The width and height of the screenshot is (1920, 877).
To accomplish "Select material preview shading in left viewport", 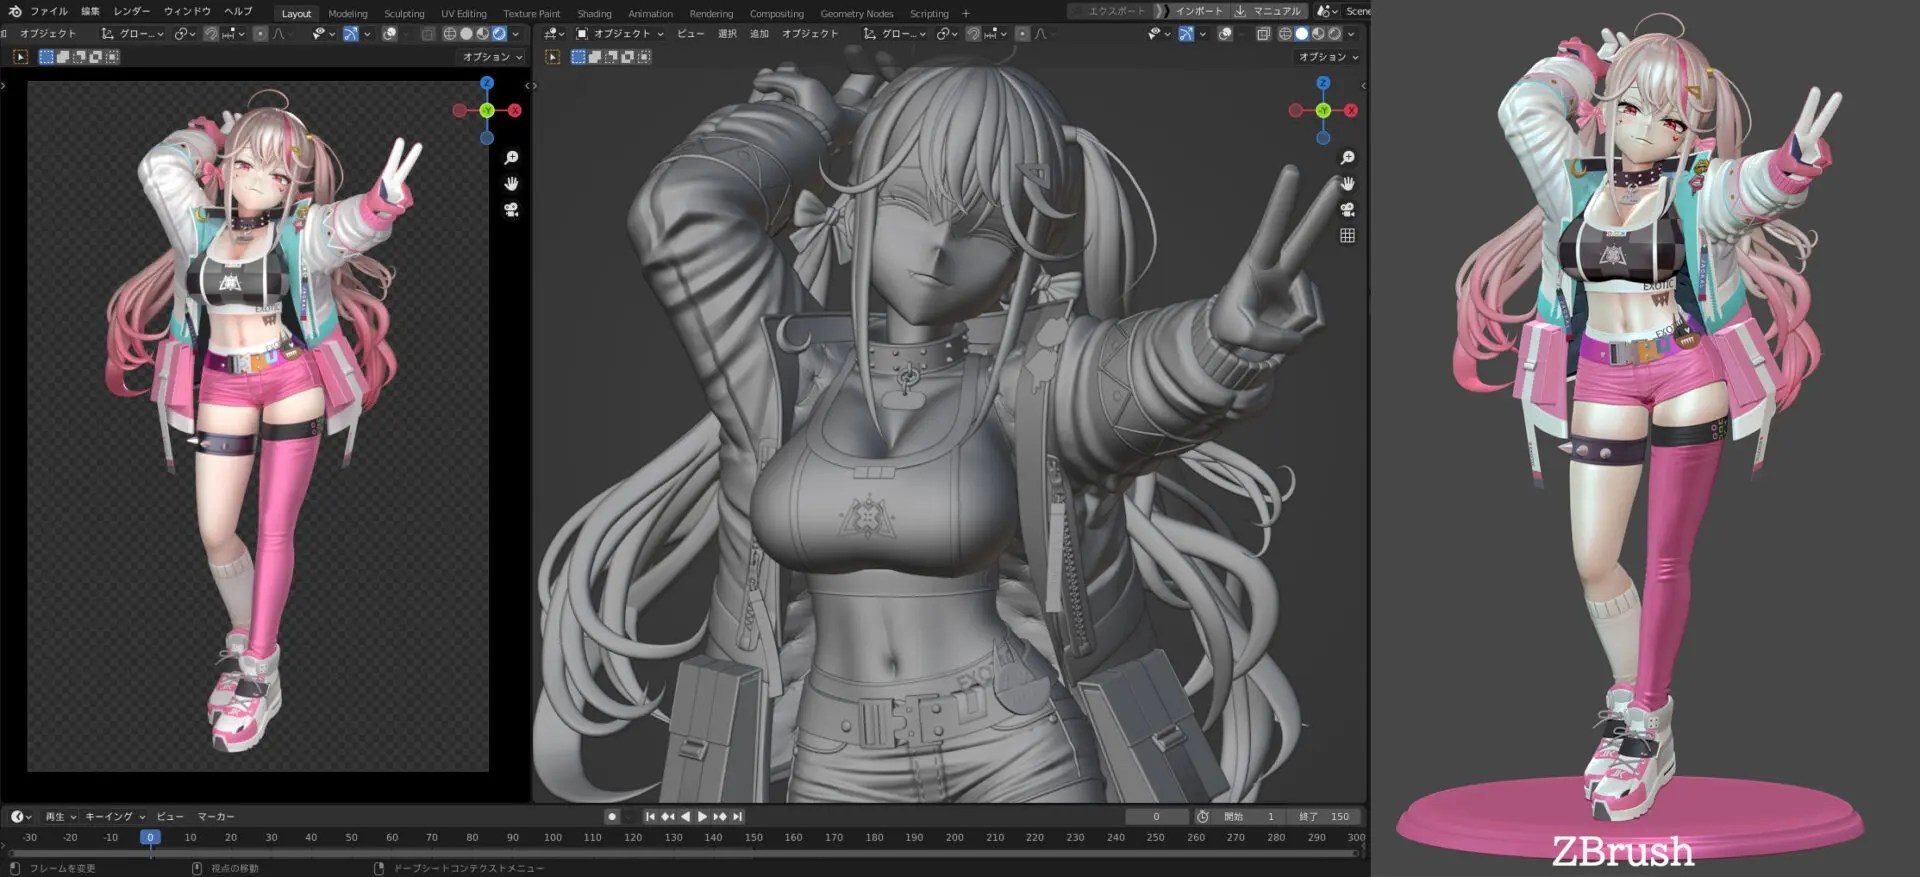I will point(482,34).
